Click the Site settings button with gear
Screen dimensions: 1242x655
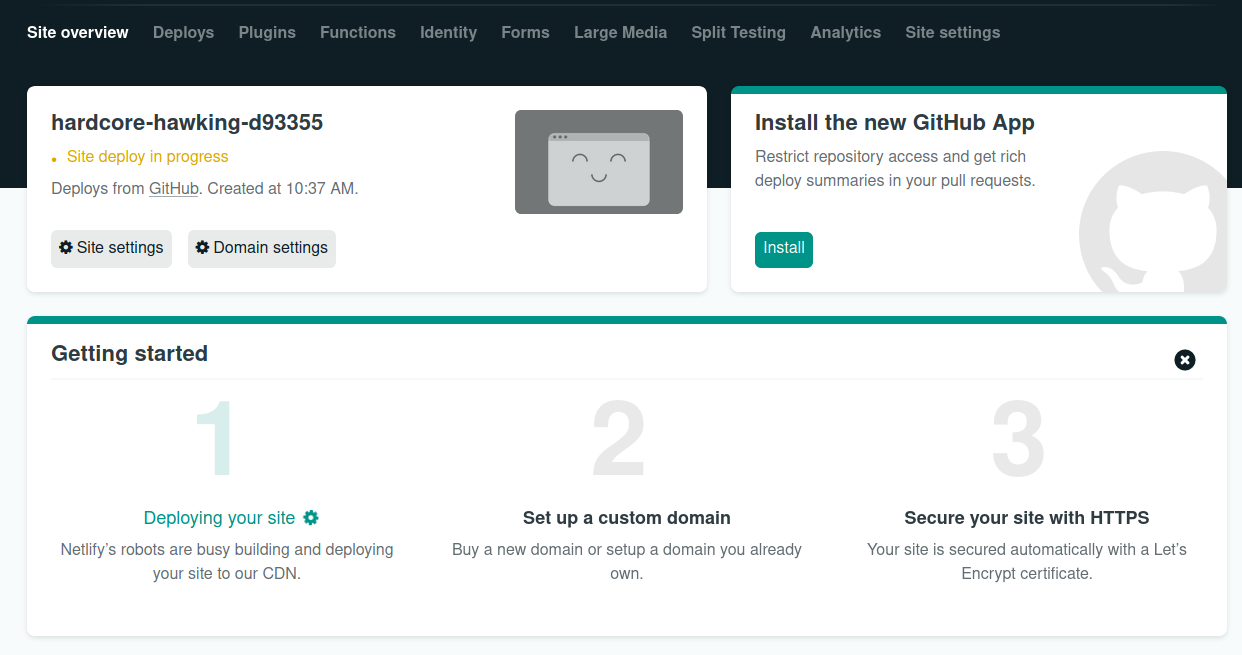click(x=111, y=248)
